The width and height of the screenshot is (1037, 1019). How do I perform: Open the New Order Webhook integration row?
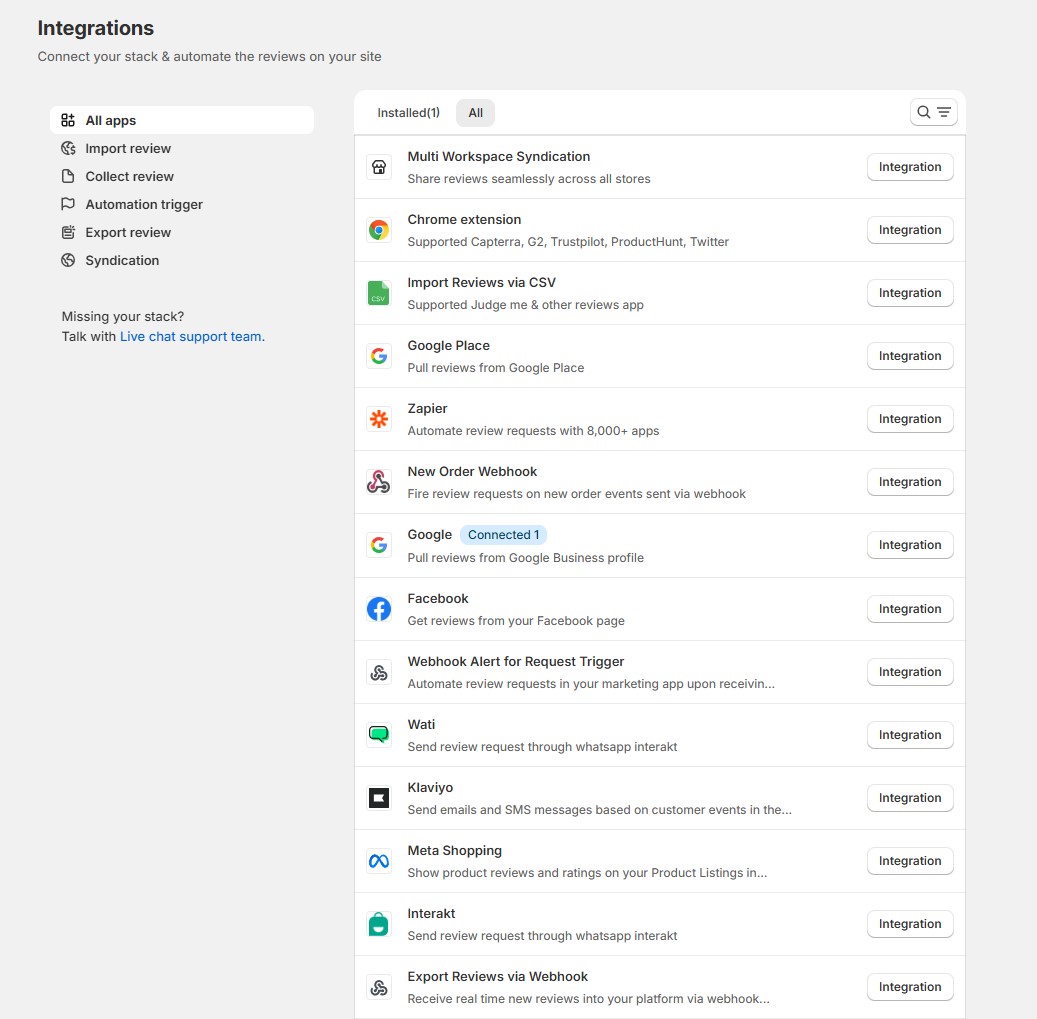472,471
